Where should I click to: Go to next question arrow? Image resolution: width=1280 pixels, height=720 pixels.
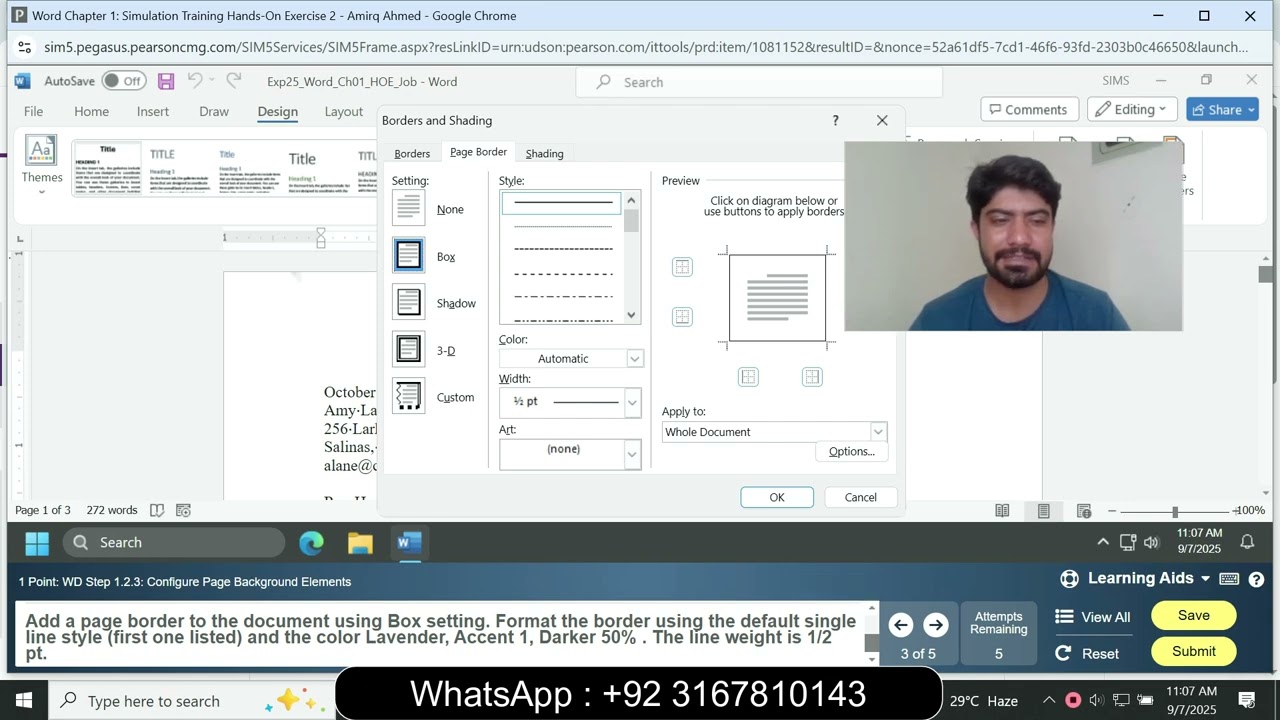936,625
